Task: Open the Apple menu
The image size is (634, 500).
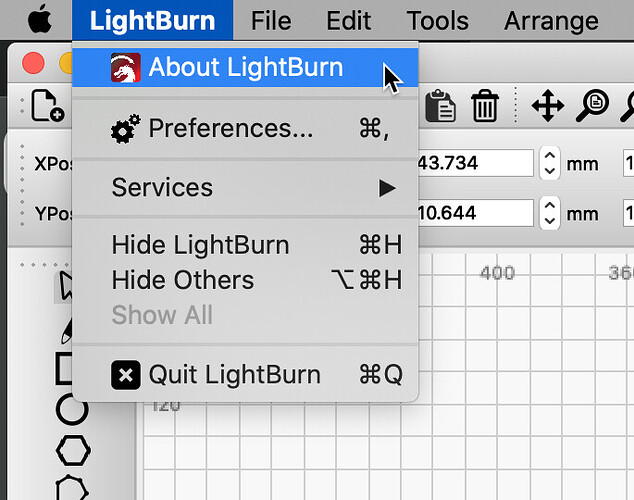Action: click(x=38, y=20)
